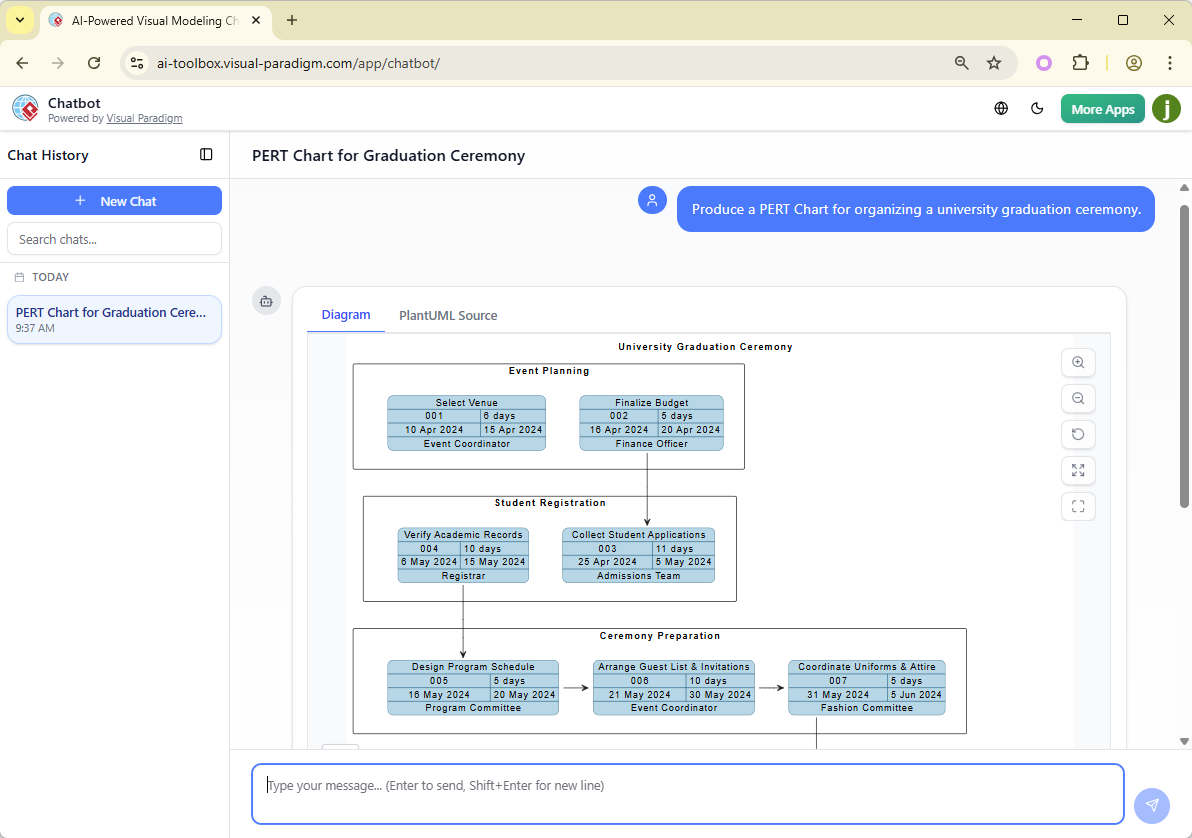Reset the diagram view with the rotate icon
Screen dimensions: 1192x838
click(x=1078, y=434)
